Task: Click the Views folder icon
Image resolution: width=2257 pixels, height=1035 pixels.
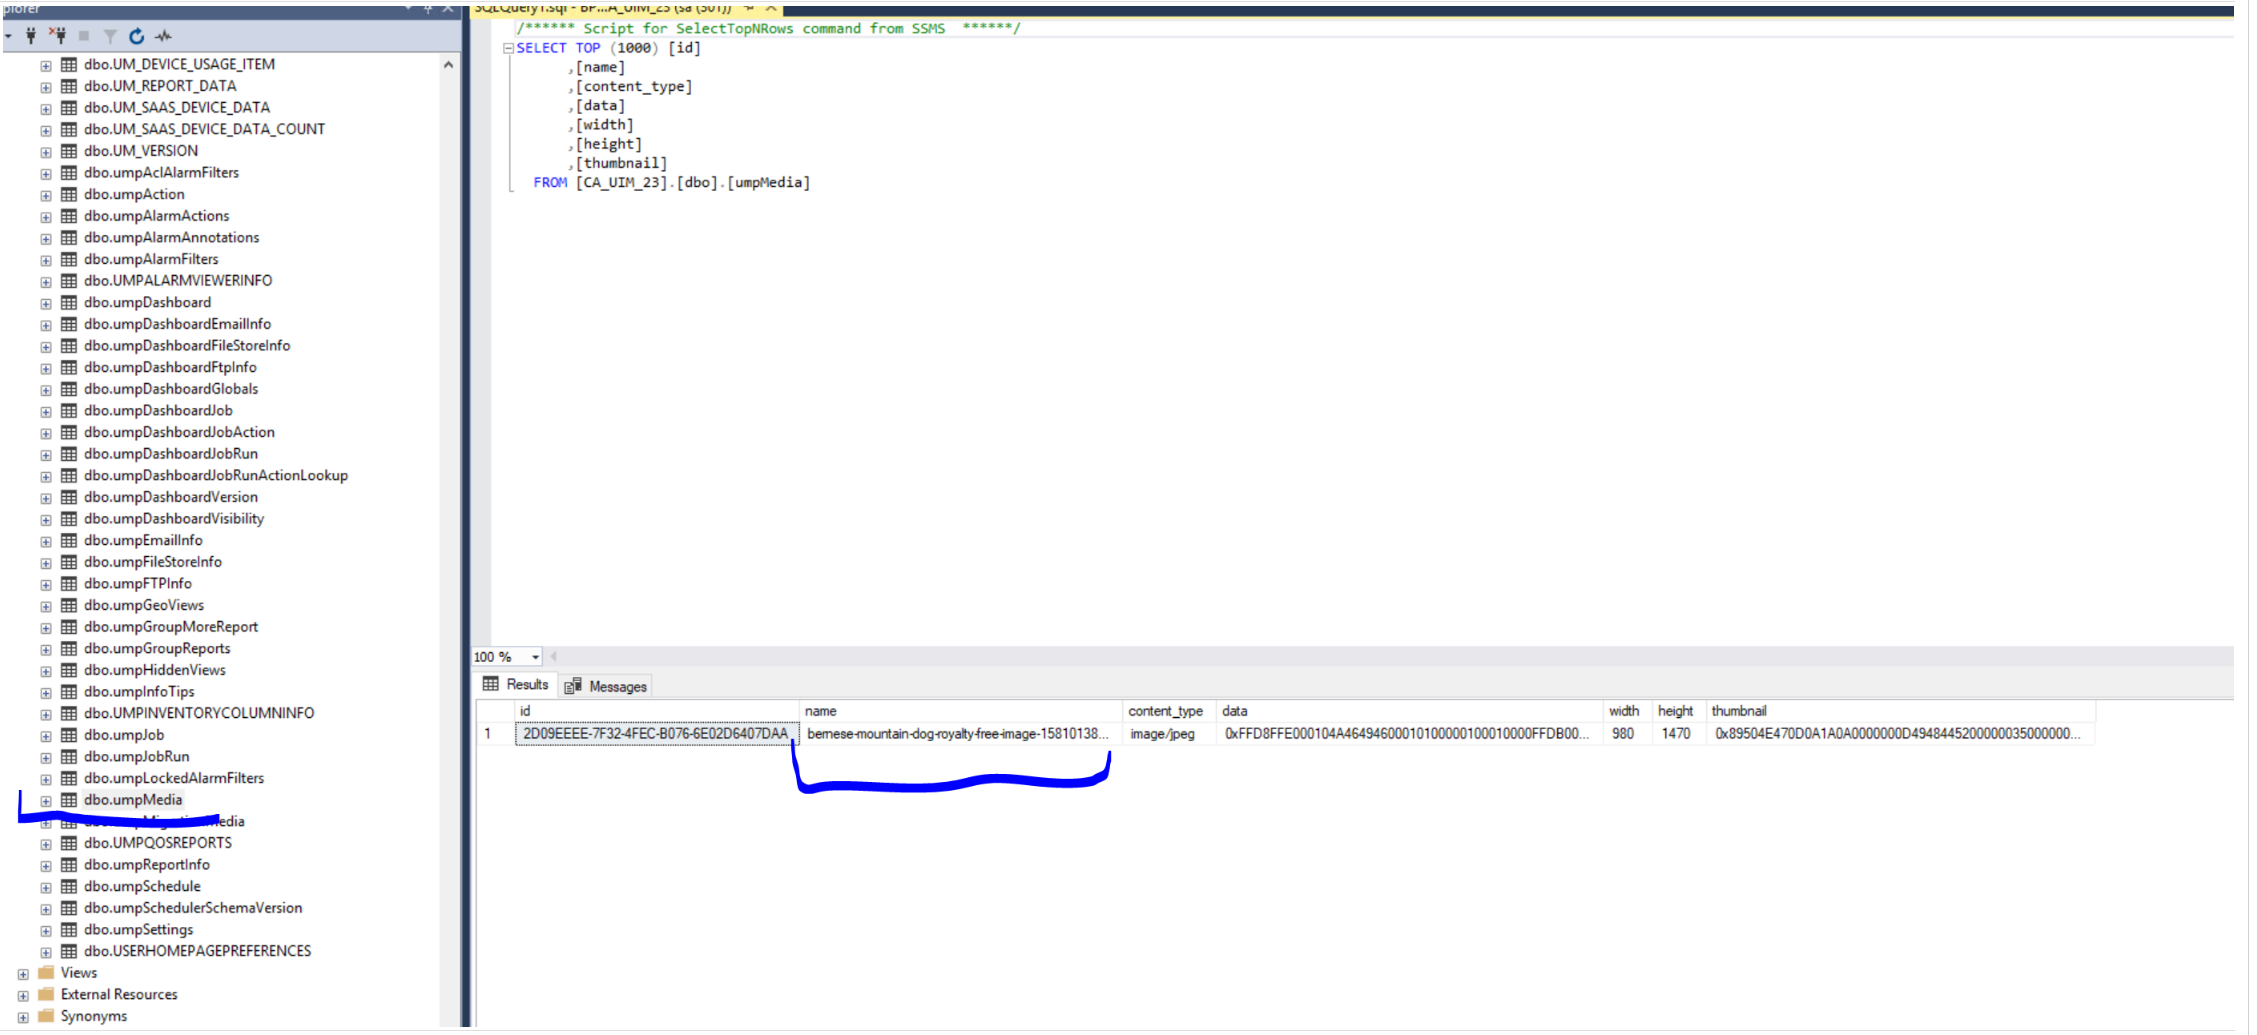Action: 46,973
